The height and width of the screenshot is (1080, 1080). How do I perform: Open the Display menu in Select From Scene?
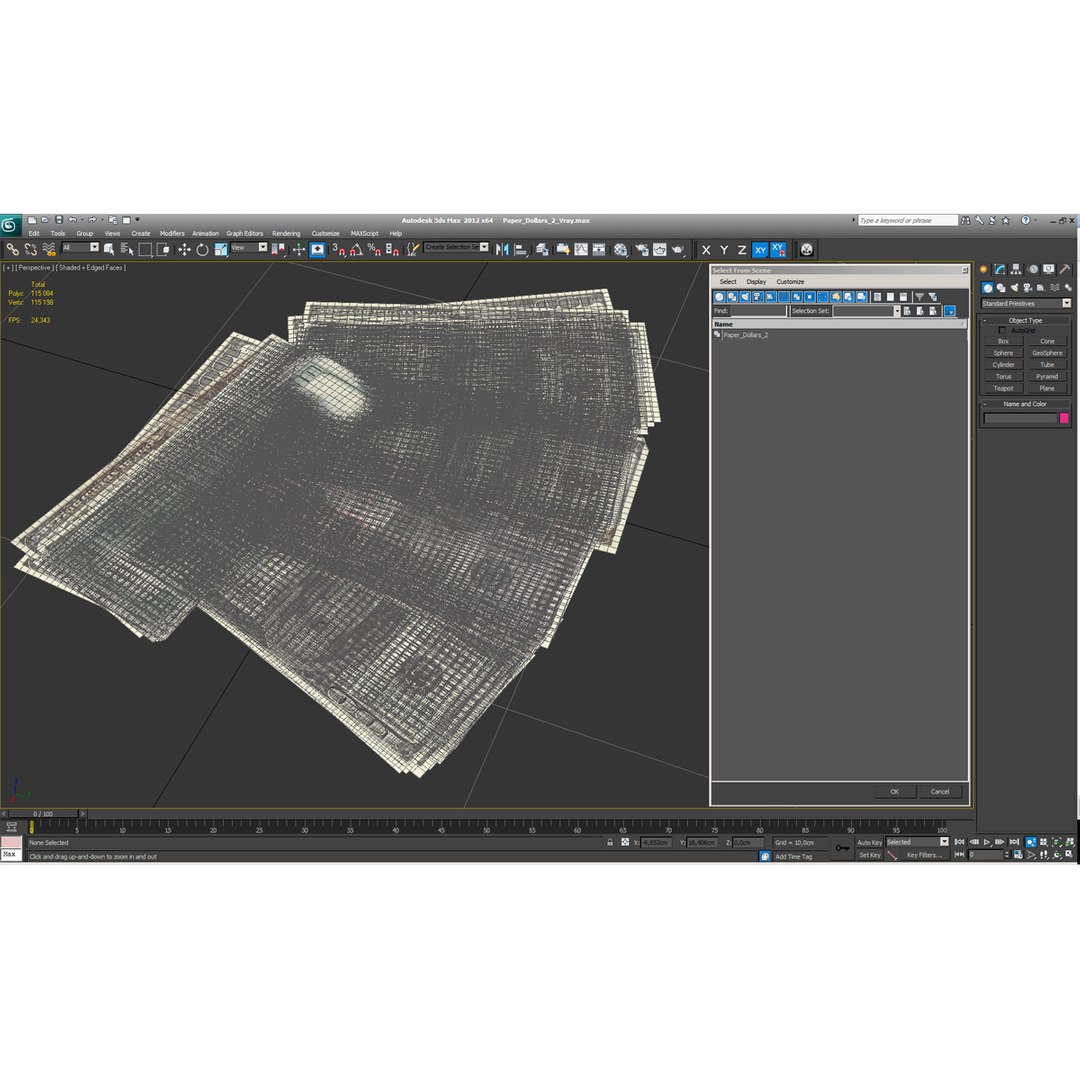click(756, 282)
